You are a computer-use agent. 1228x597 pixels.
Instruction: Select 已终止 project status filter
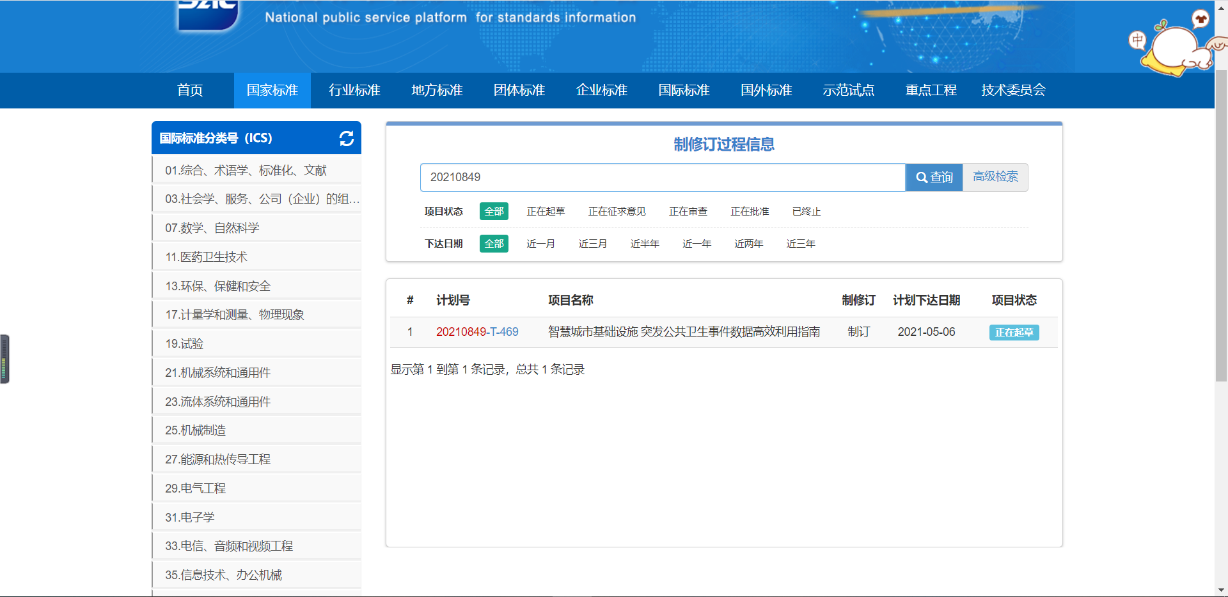point(806,212)
